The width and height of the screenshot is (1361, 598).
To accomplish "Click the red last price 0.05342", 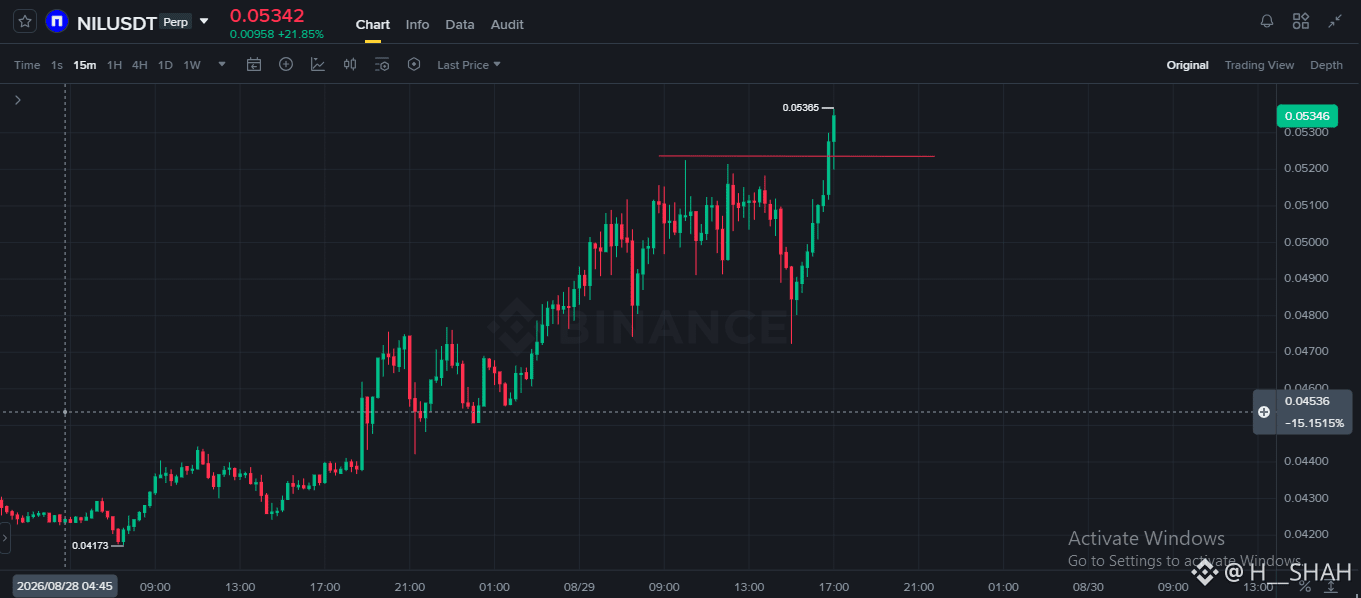I will click(267, 15).
